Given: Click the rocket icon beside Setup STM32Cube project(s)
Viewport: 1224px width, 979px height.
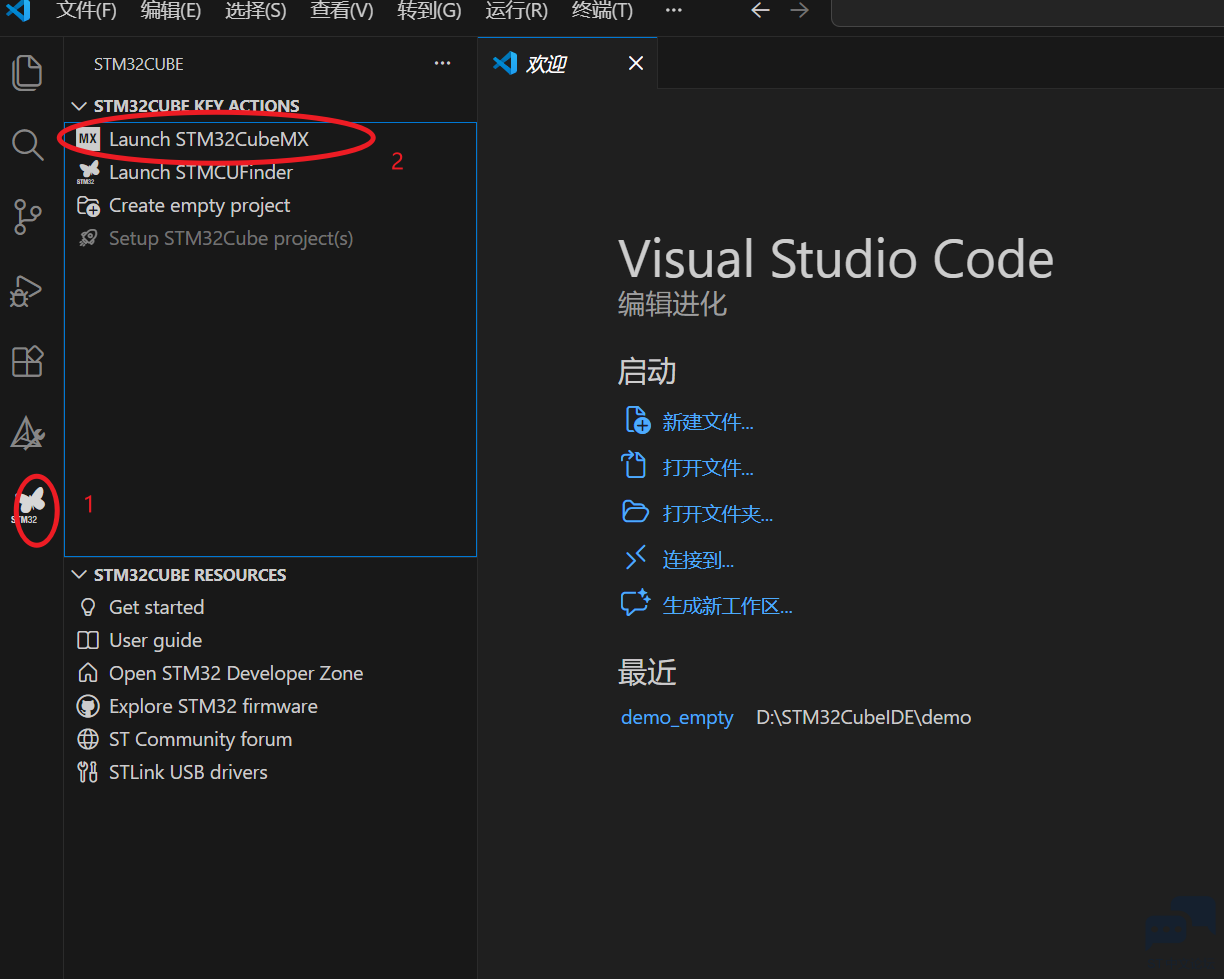Looking at the screenshot, I should (x=88, y=239).
